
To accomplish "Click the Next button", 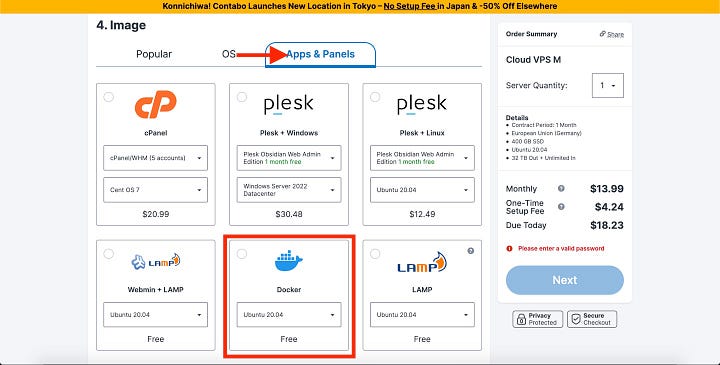I will pyautogui.click(x=565, y=280).
